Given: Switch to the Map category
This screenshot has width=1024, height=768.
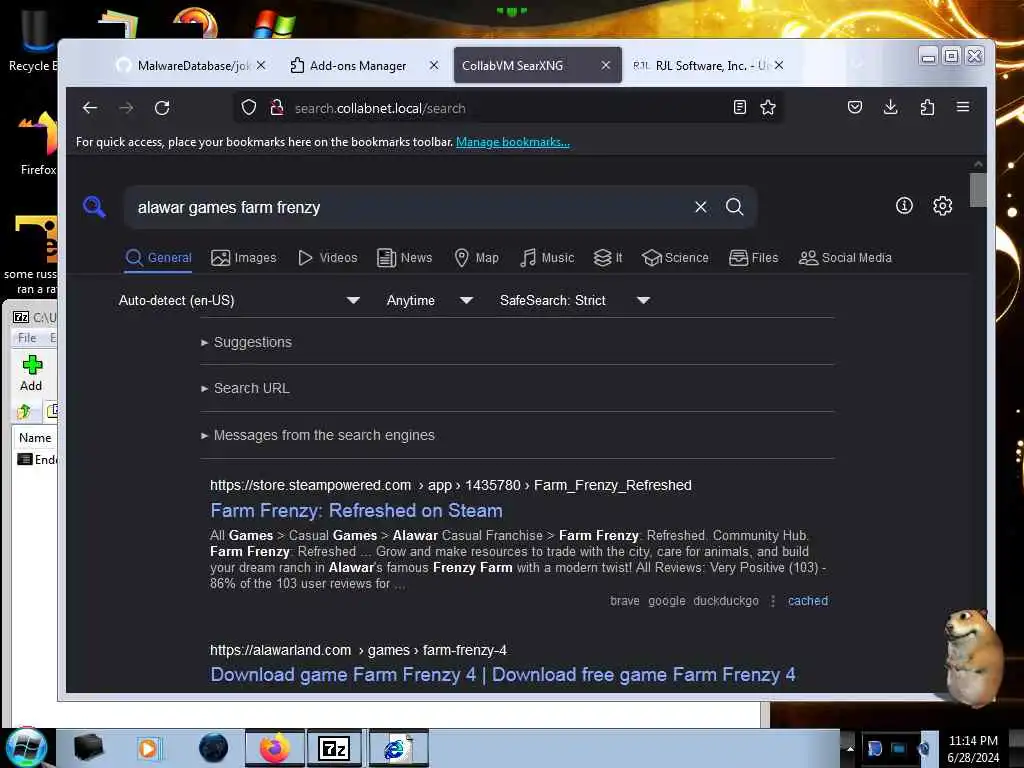Looking at the screenshot, I should pos(476,258).
